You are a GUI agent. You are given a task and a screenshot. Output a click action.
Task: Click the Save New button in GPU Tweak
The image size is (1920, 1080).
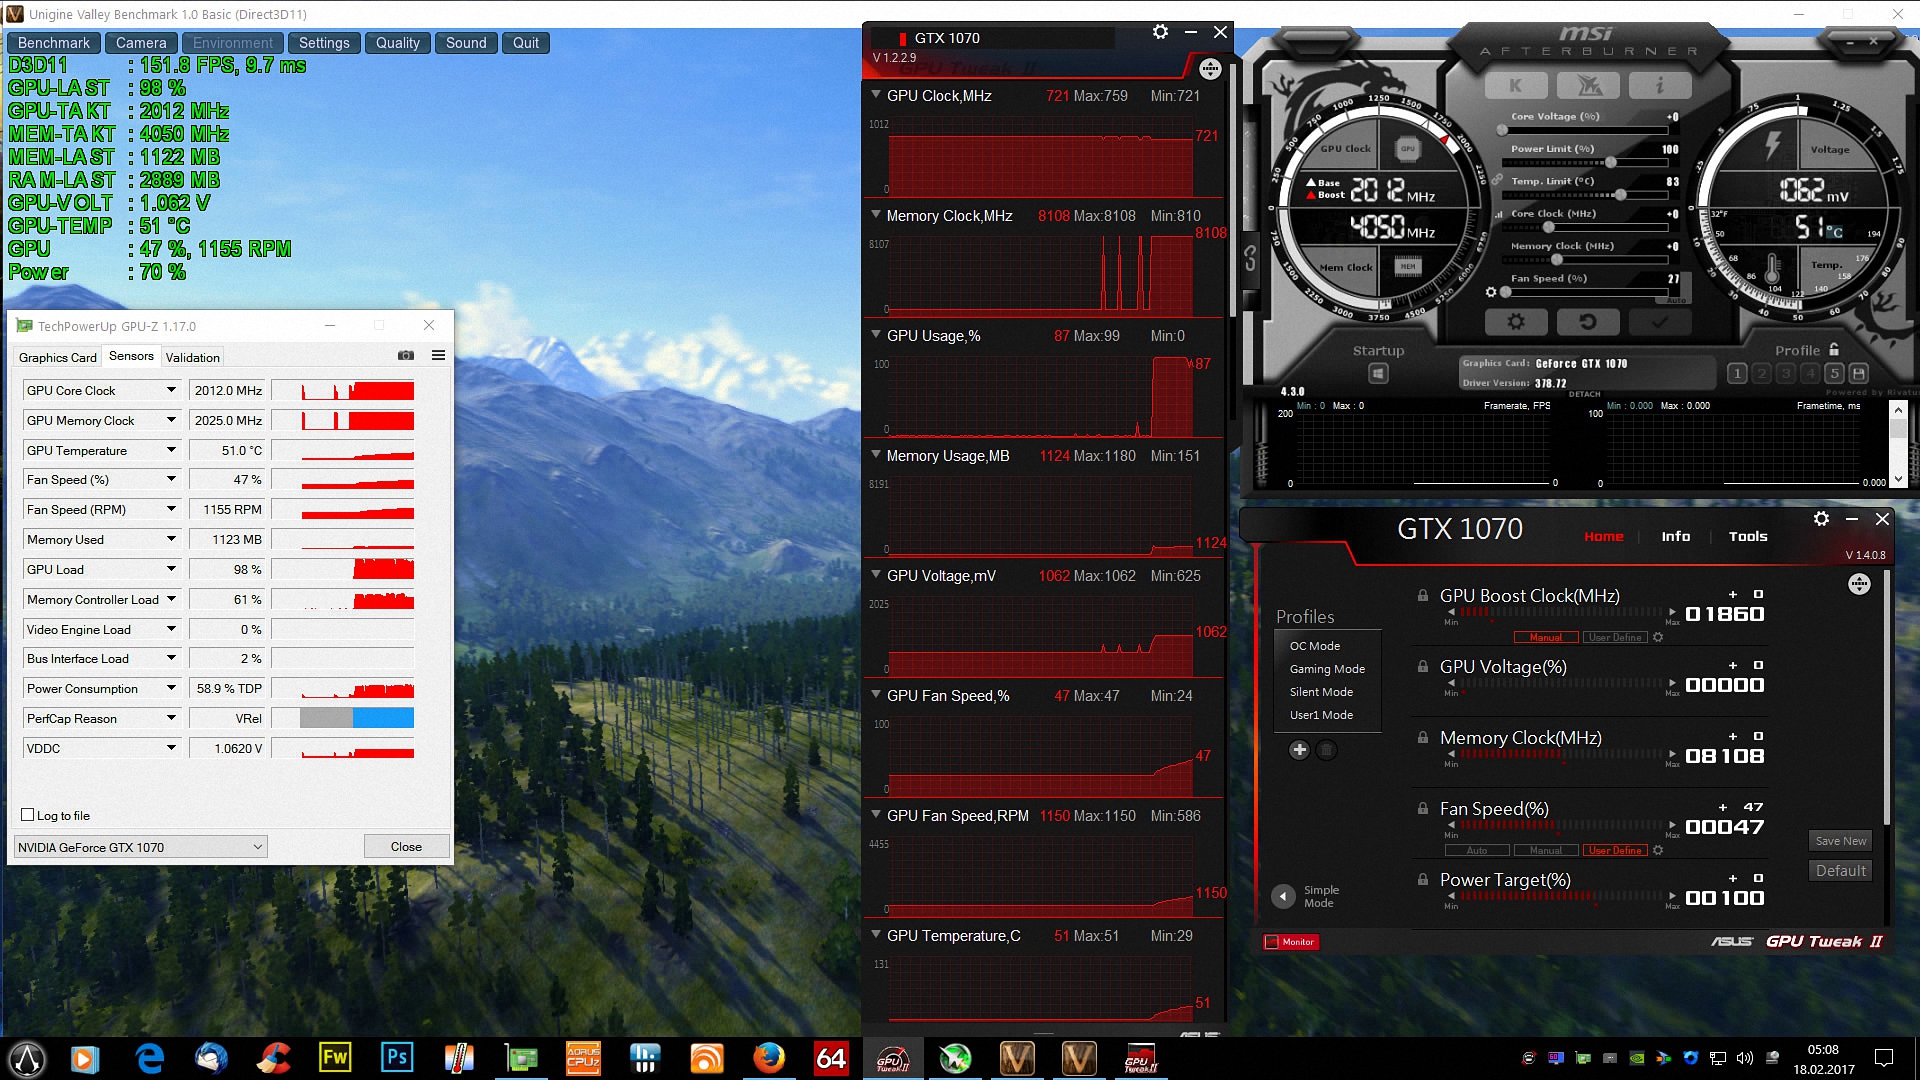(1841, 841)
